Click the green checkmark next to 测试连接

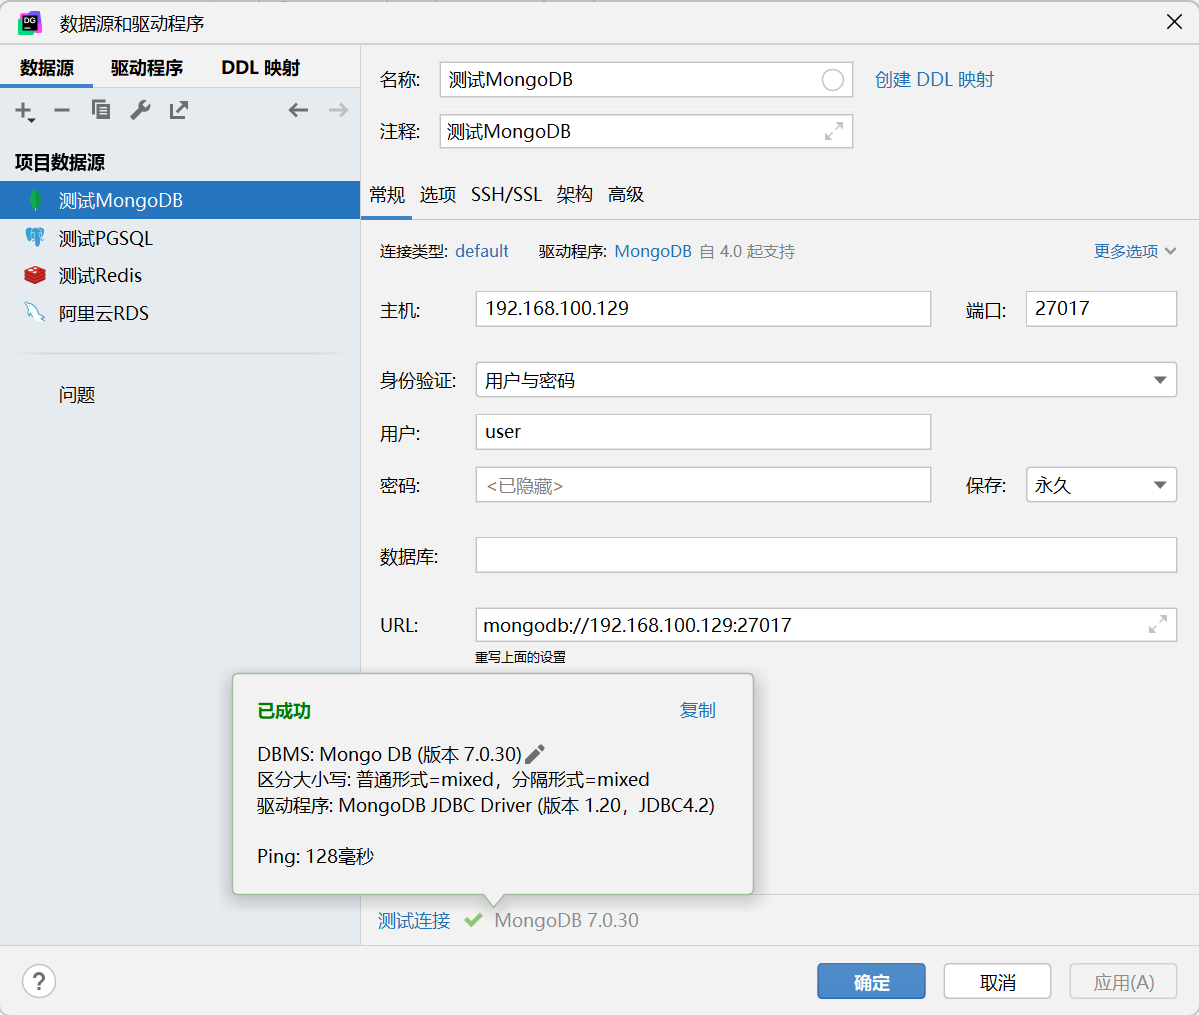(x=473, y=919)
